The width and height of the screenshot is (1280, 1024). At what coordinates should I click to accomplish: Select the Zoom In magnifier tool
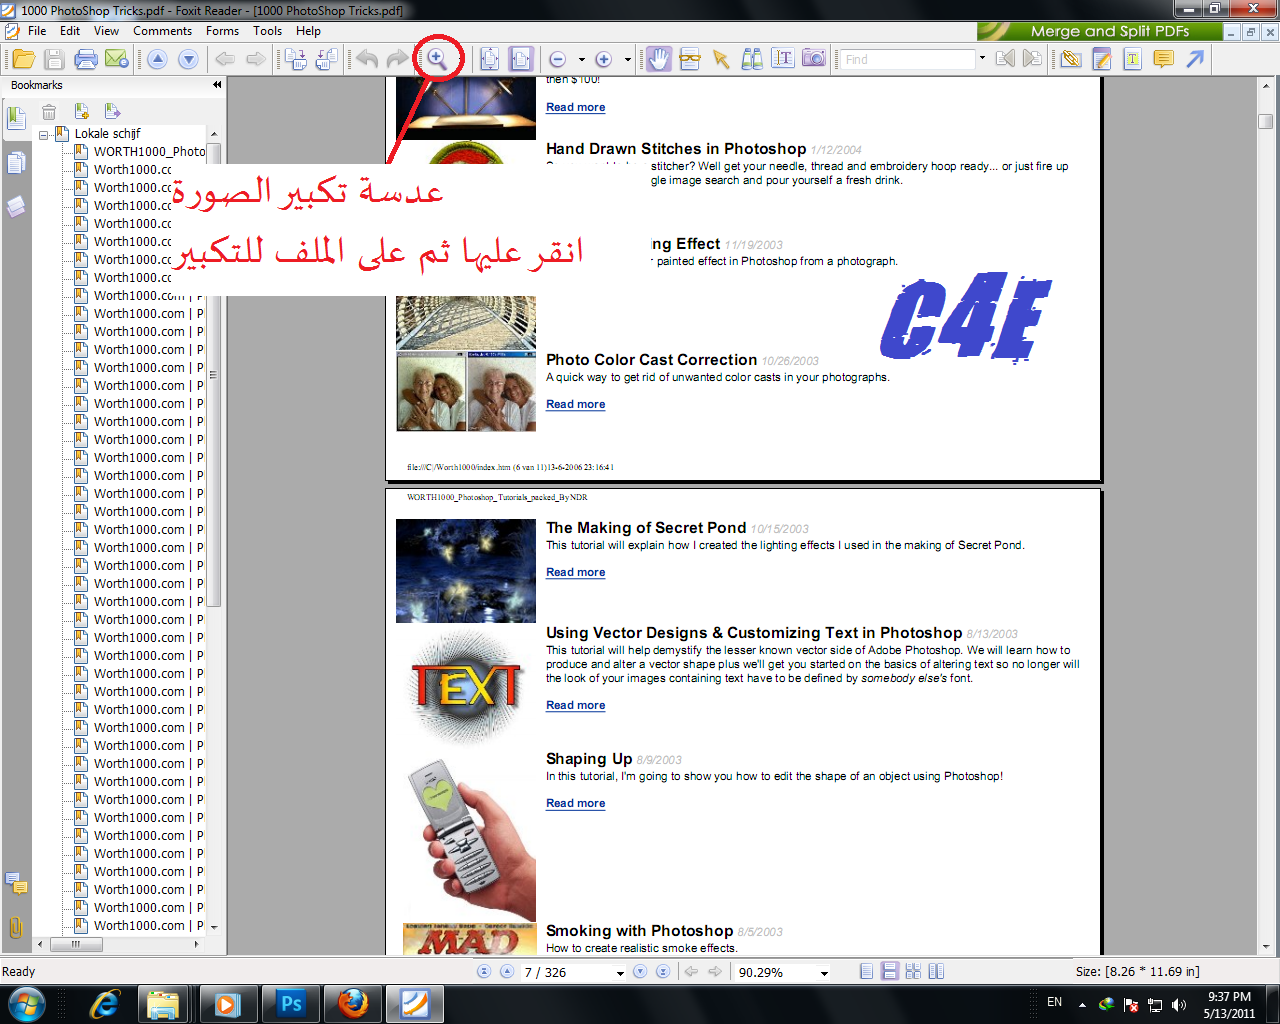pos(437,59)
